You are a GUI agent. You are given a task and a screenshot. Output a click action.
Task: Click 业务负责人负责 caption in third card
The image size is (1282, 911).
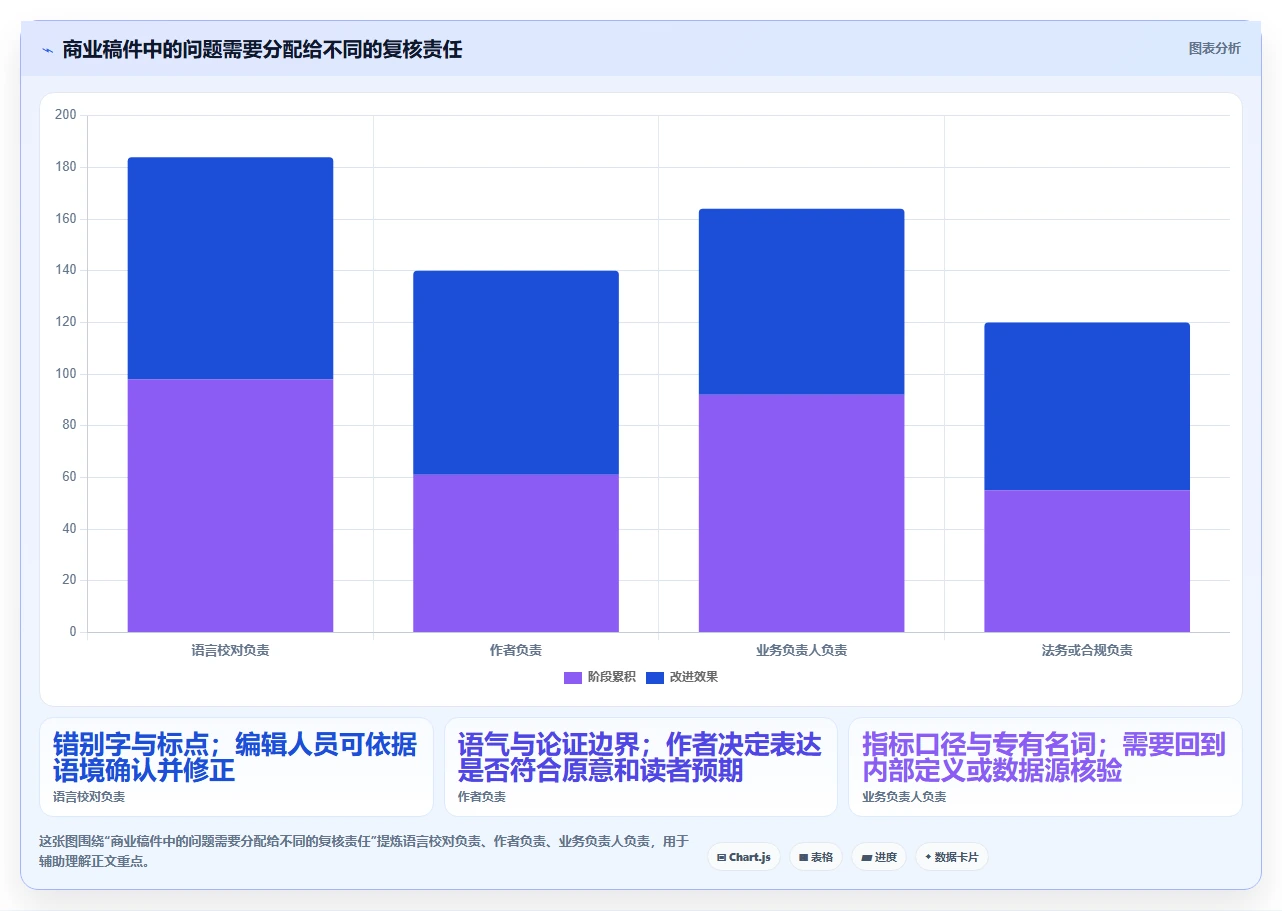pyautogui.click(x=904, y=797)
